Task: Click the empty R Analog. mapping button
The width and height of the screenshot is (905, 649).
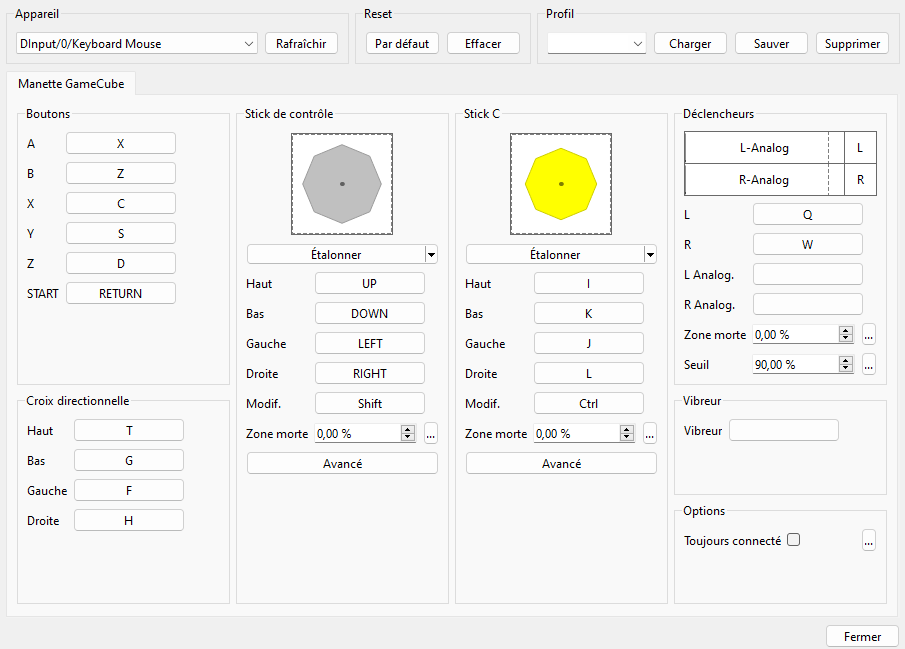Action: (x=807, y=305)
